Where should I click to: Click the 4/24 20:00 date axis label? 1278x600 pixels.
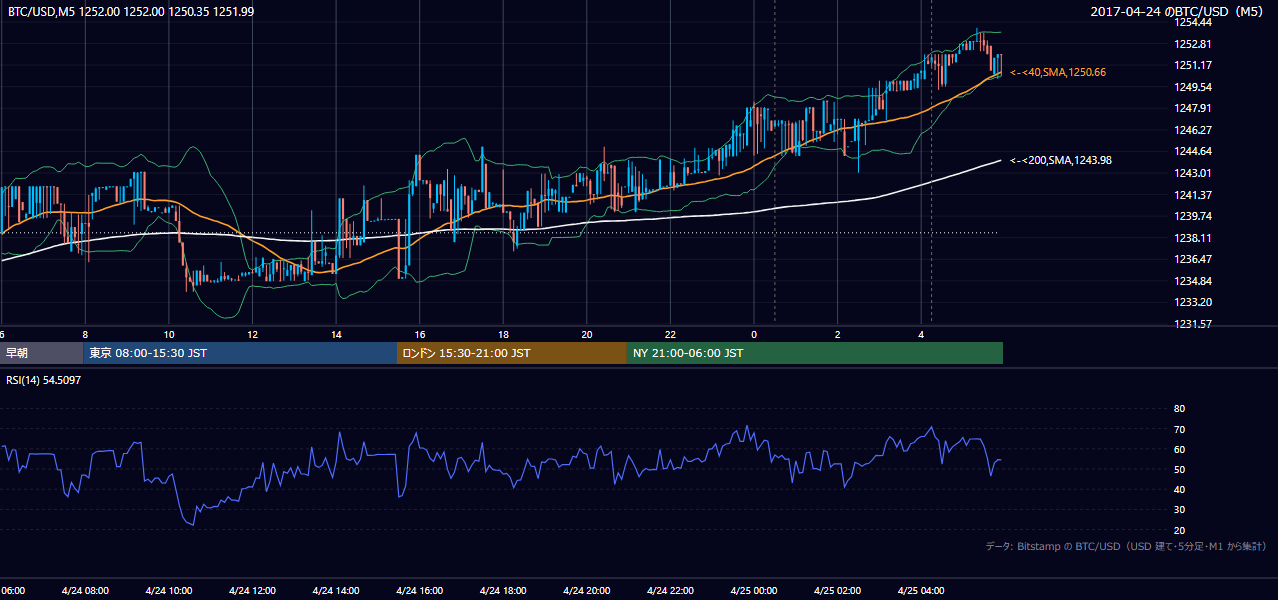(x=587, y=591)
